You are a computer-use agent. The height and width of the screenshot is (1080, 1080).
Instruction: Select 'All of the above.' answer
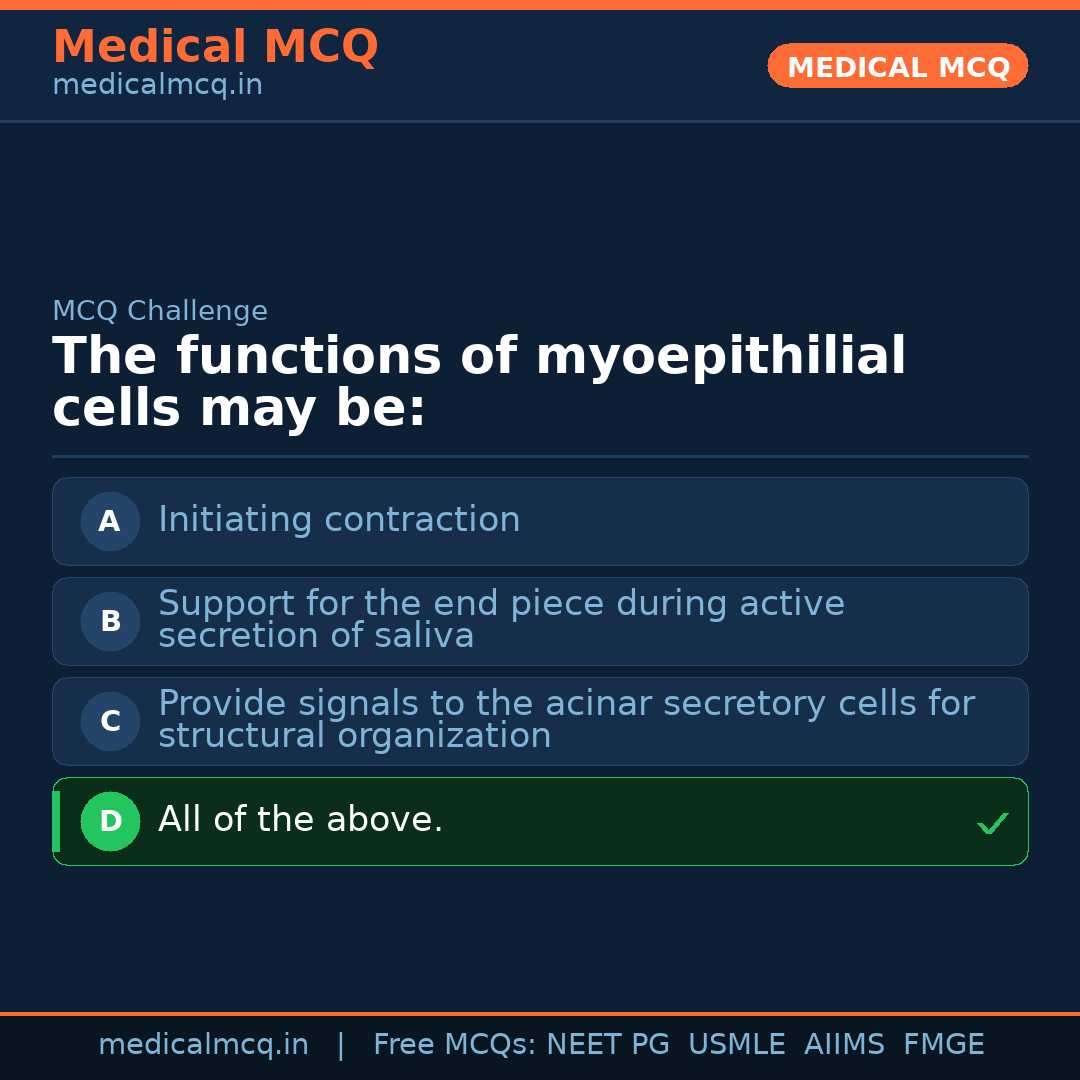pyautogui.click(x=300, y=820)
